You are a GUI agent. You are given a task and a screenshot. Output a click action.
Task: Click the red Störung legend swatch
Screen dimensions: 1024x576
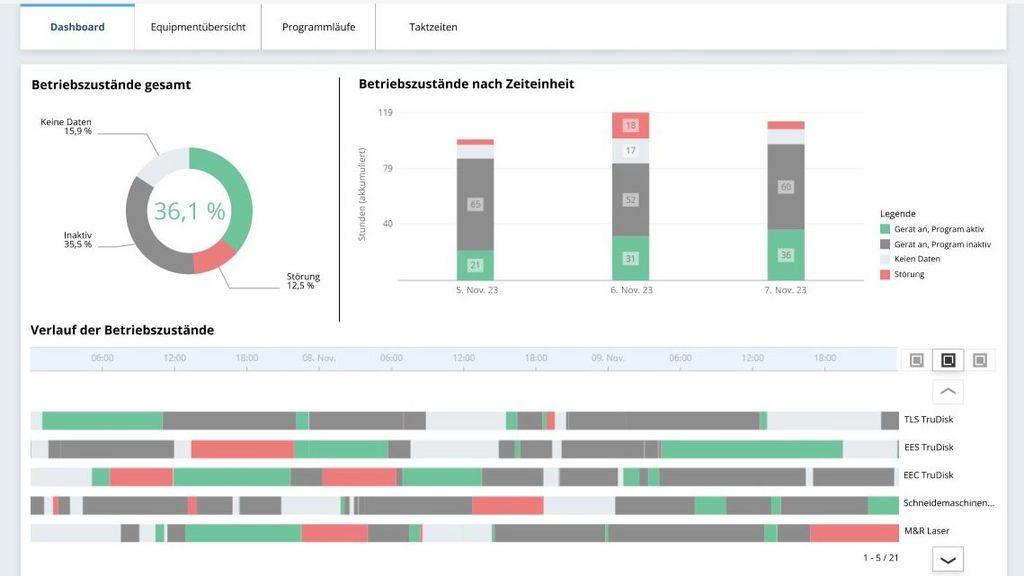(885, 274)
